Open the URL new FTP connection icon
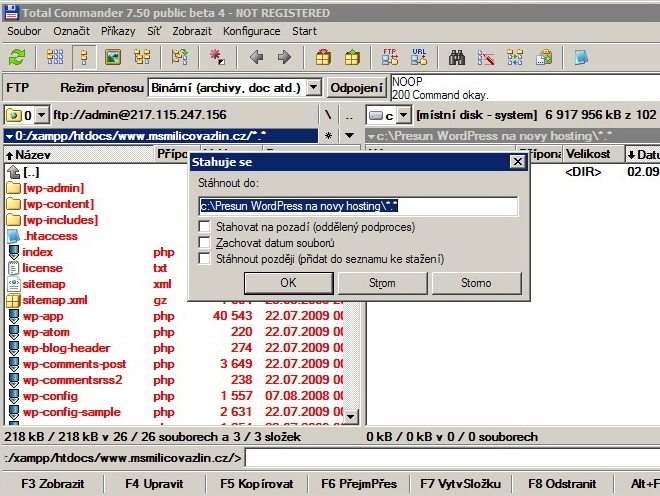This screenshot has height=496, width=660. (419, 57)
